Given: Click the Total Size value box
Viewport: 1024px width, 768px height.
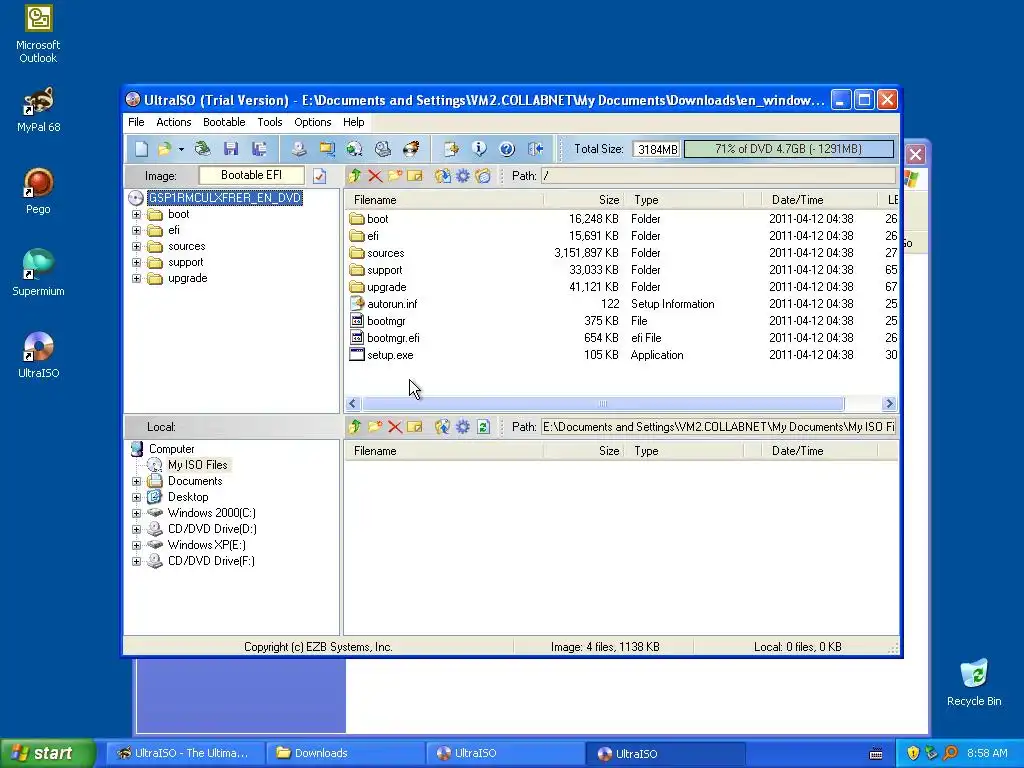Looking at the screenshot, I should coord(656,150).
